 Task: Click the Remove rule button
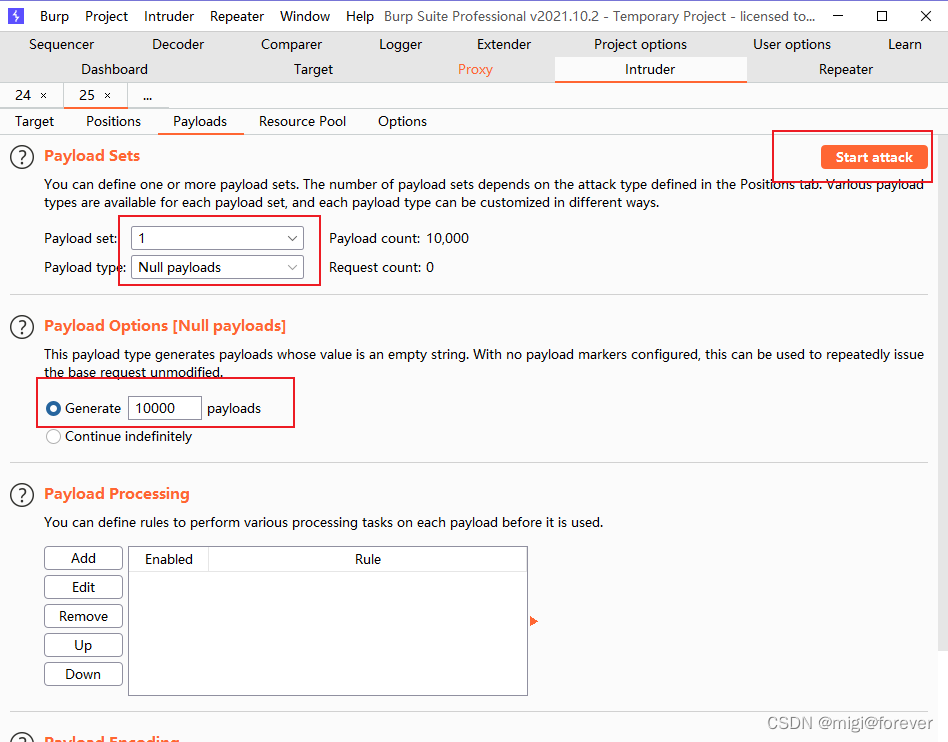(x=84, y=616)
